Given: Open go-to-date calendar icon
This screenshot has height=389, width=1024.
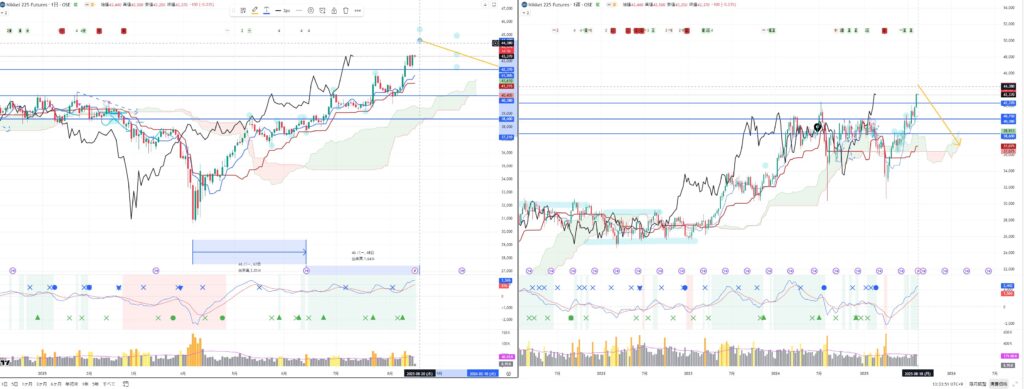Looking at the screenshot, I should [125, 384].
